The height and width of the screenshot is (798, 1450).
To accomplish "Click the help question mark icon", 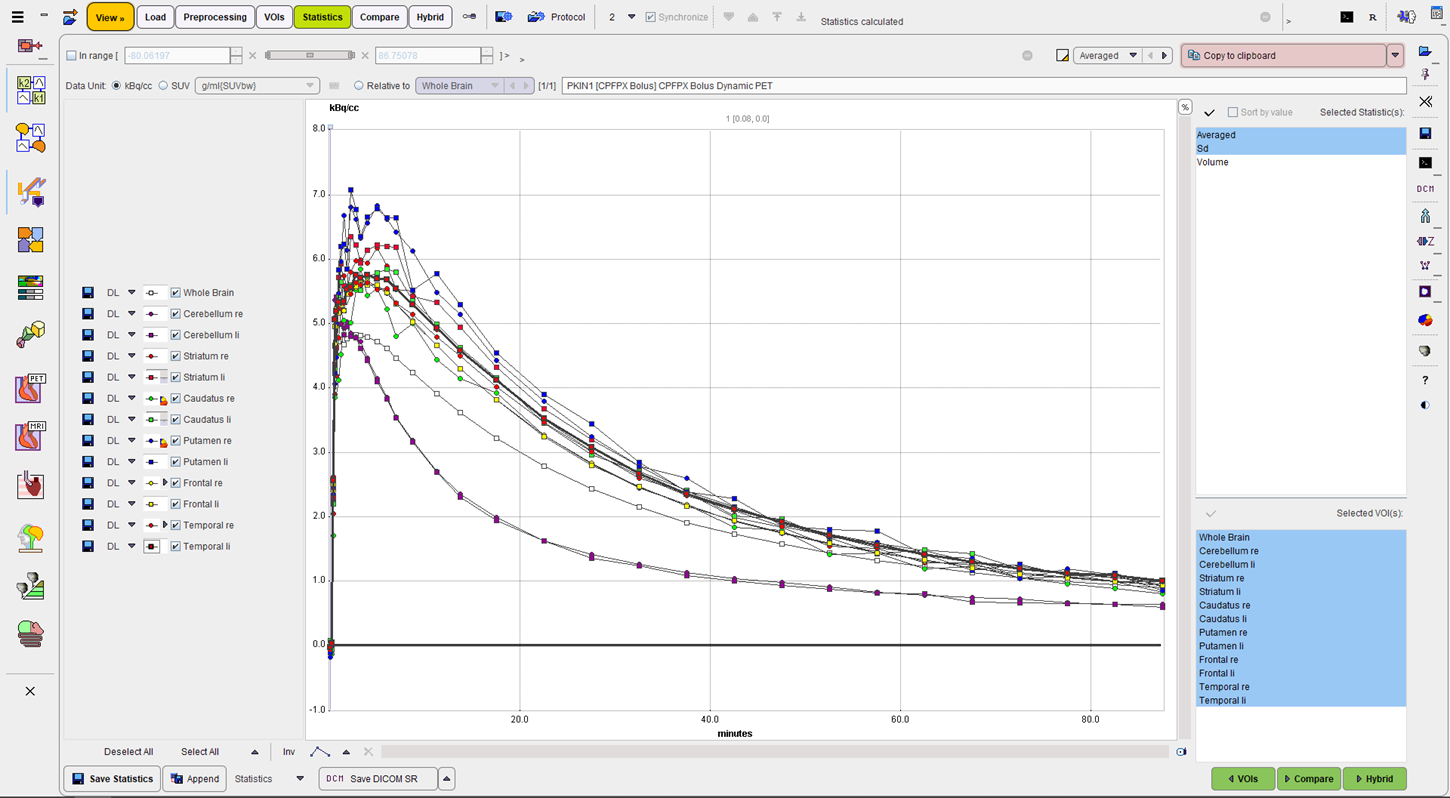I will tap(1425, 381).
